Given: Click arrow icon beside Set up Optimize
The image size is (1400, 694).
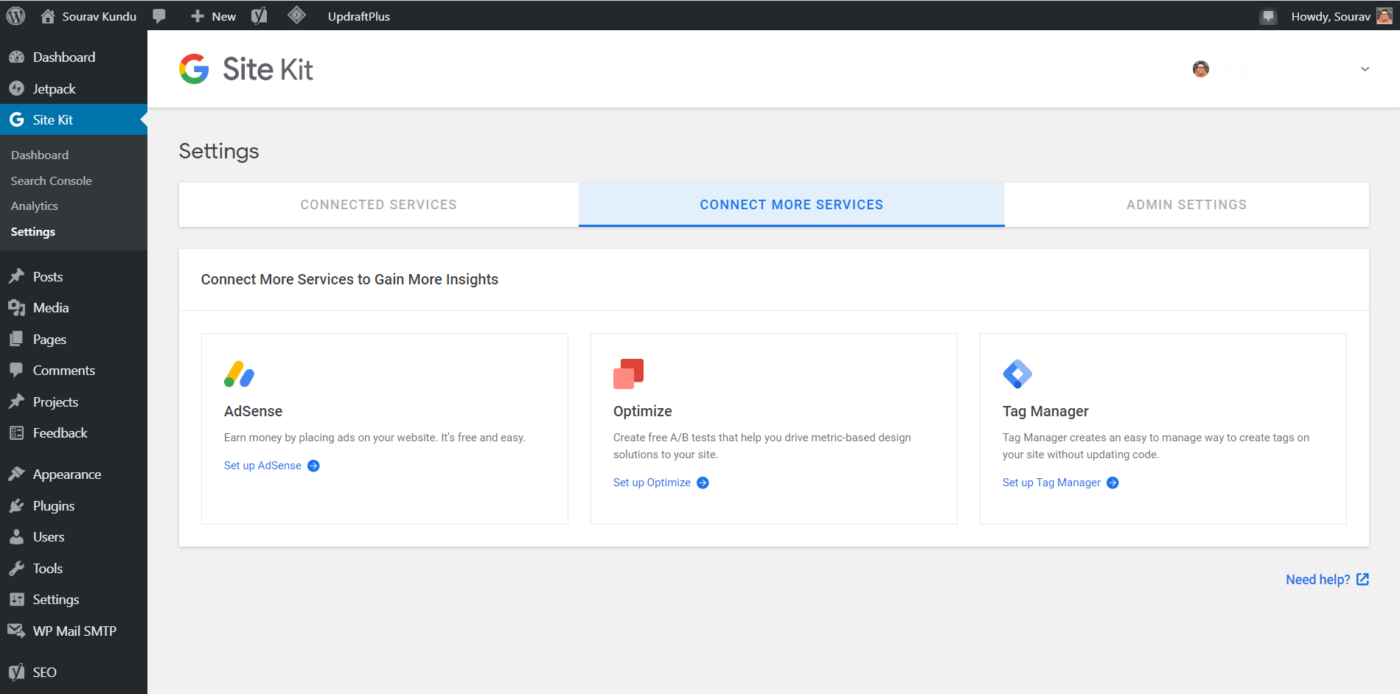Looking at the screenshot, I should tap(702, 483).
